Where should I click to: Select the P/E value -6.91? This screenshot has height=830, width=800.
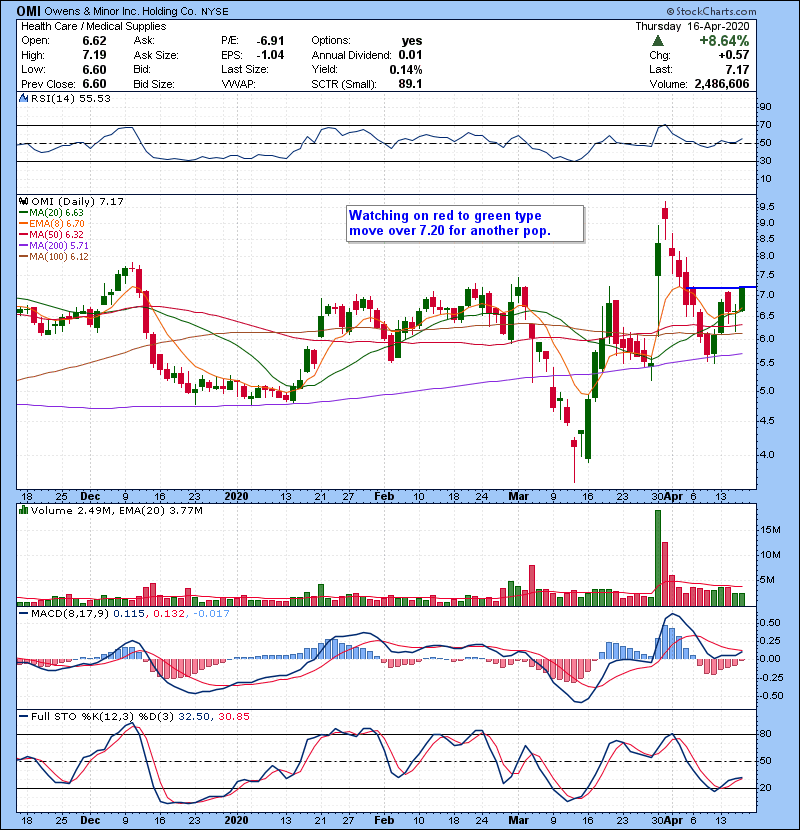pos(270,41)
